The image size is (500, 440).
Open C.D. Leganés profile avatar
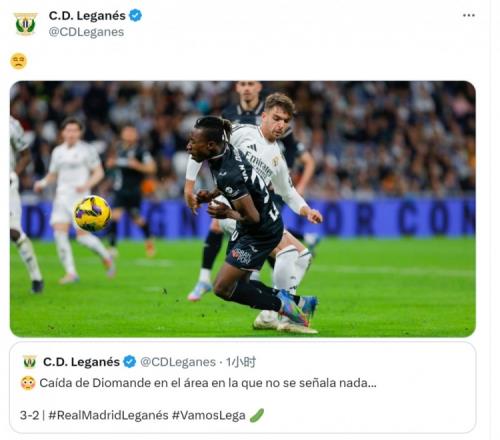(25, 24)
